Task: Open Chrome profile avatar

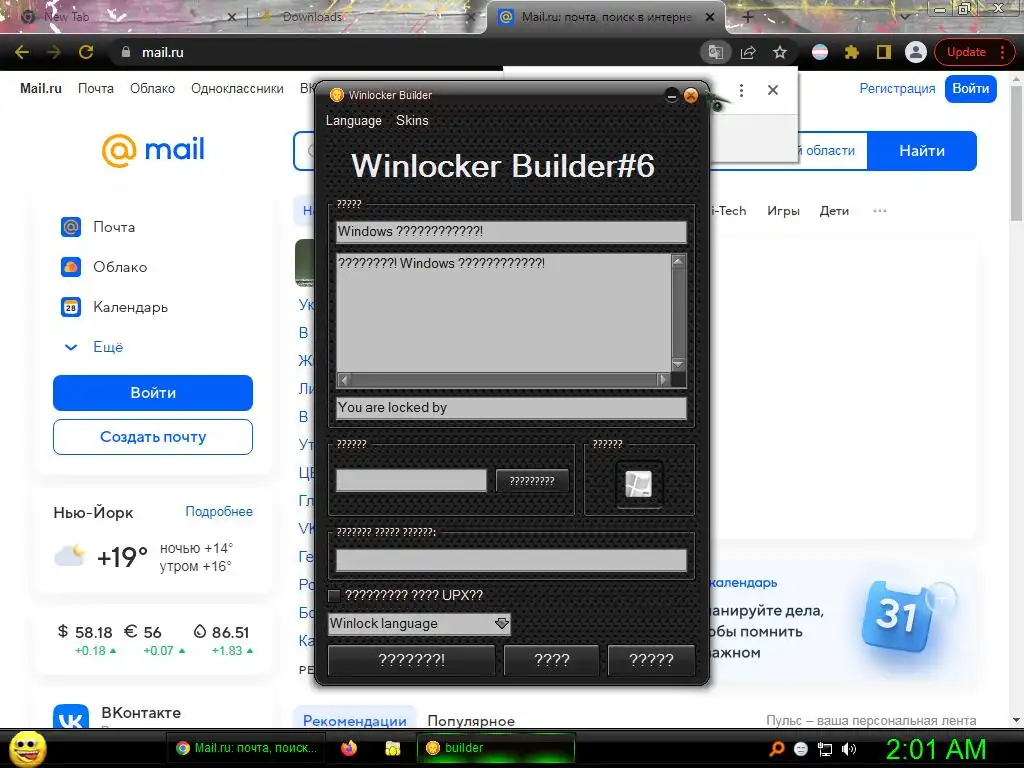Action: pos(916,52)
